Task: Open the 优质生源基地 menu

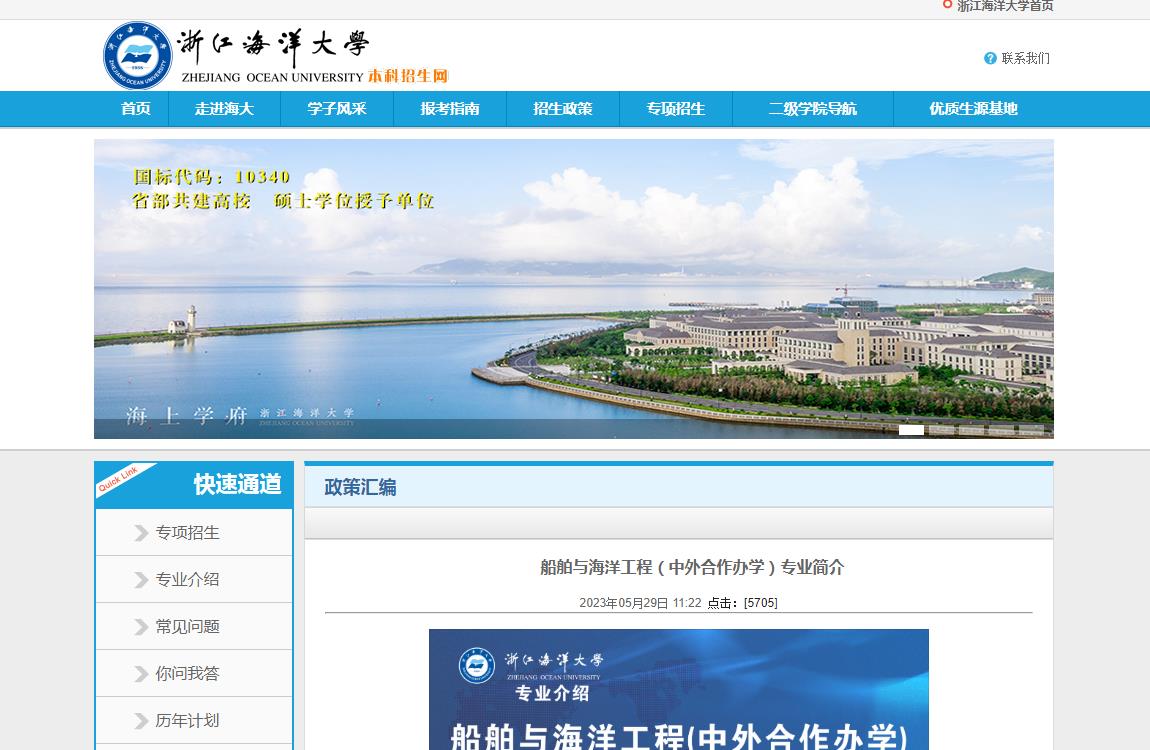Action: (973, 109)
